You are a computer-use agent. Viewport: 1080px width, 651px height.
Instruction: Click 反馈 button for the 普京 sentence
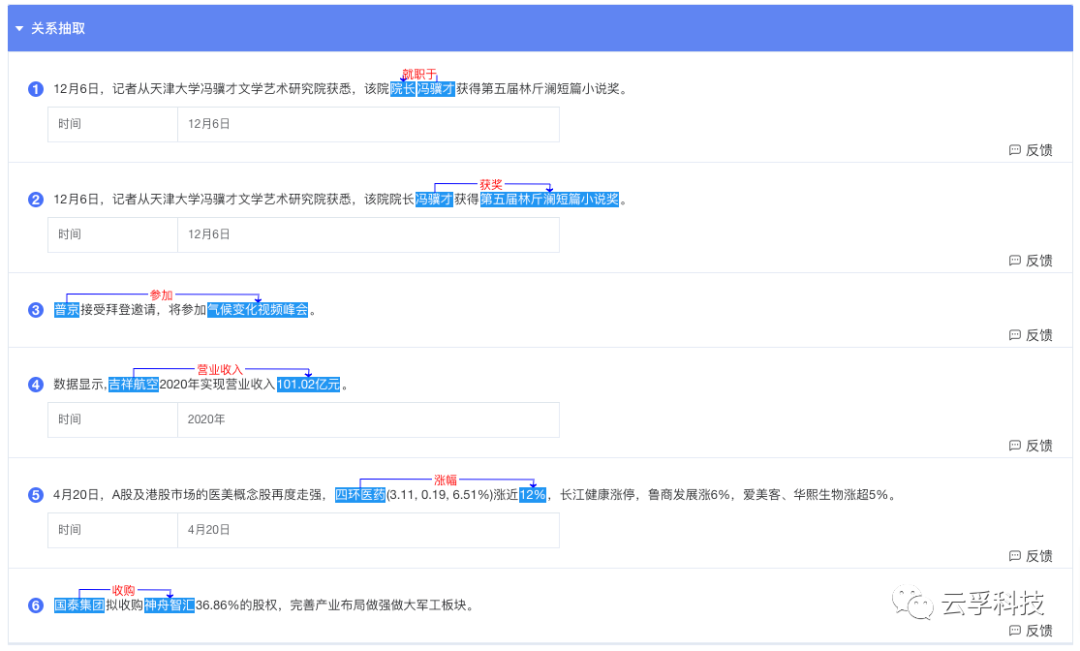coord(1030,335)
